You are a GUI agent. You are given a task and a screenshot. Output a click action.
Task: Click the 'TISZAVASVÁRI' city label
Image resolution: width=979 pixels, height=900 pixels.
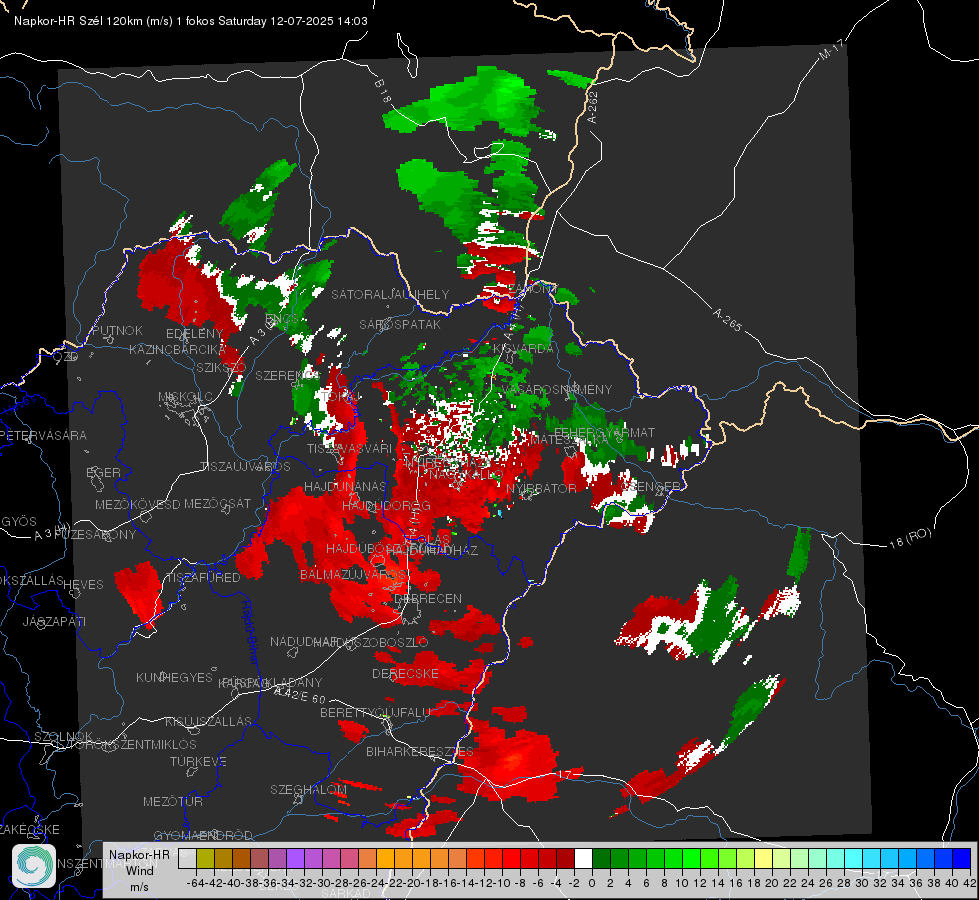coord(349,448)
